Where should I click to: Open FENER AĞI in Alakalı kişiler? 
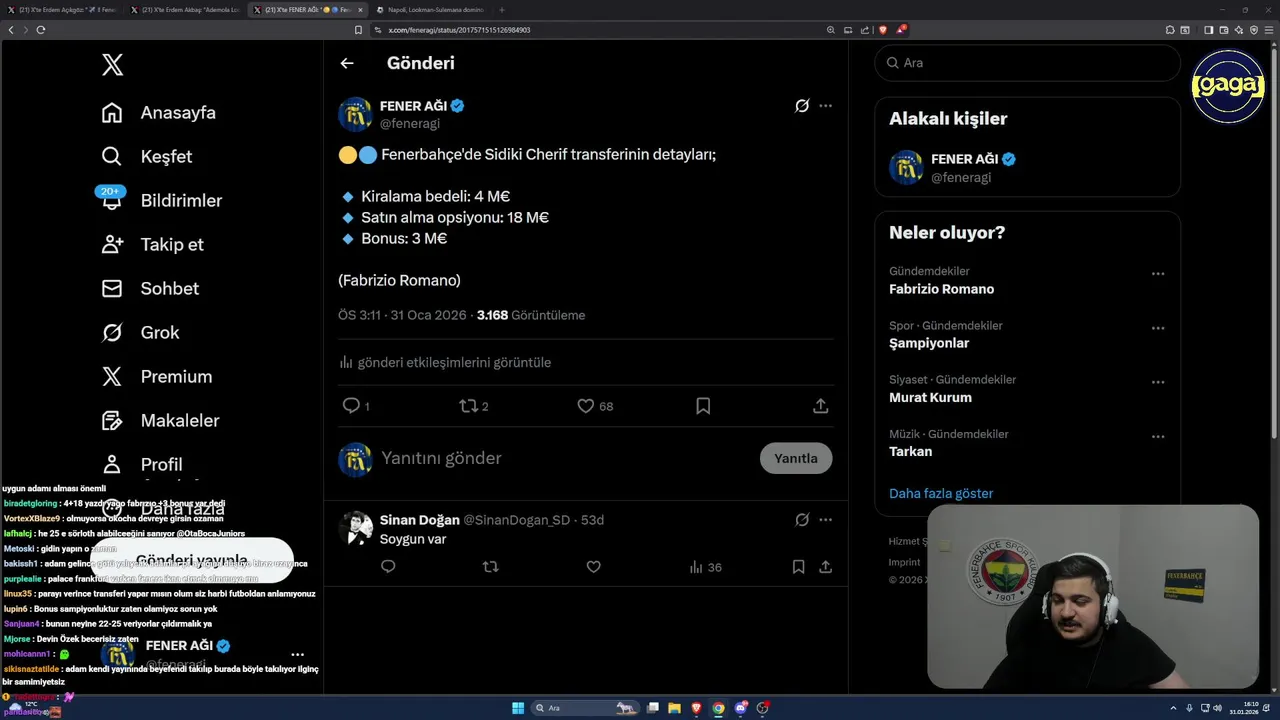(x=1027, y=168)
